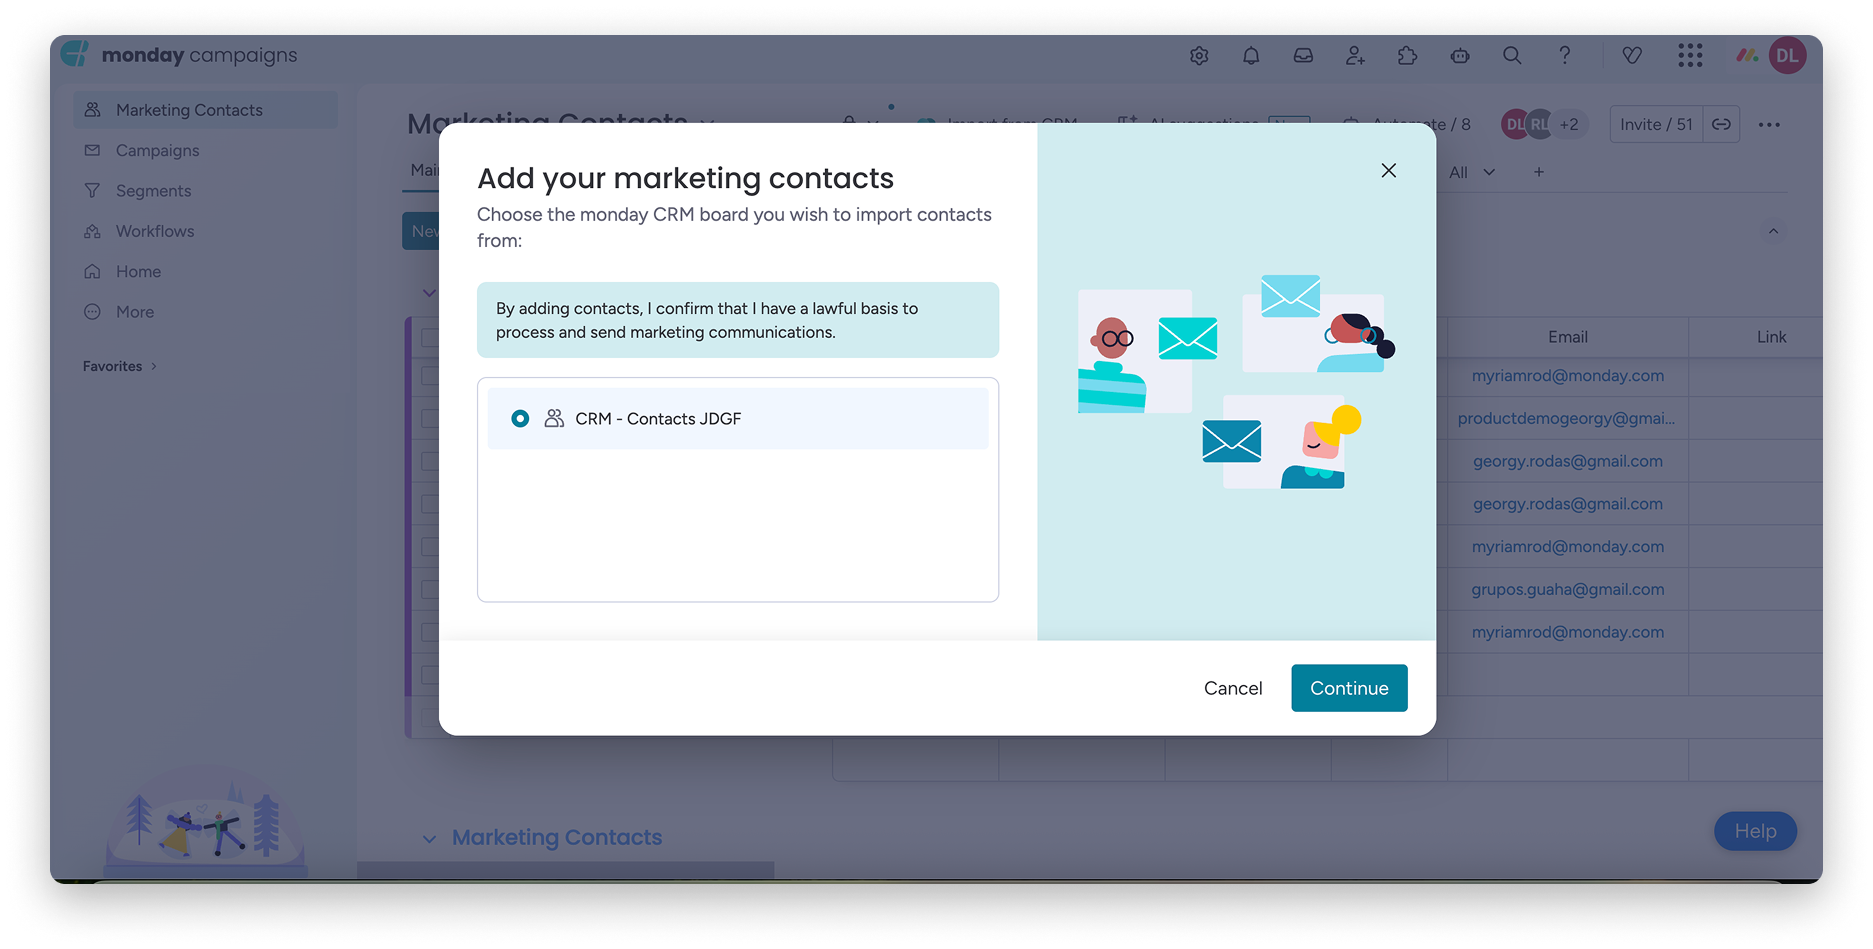This screenshot has height=949, width=1873.
Task: Click the grupos.guaha@gmail.com email cell
Action: [x=1567, y=589]
